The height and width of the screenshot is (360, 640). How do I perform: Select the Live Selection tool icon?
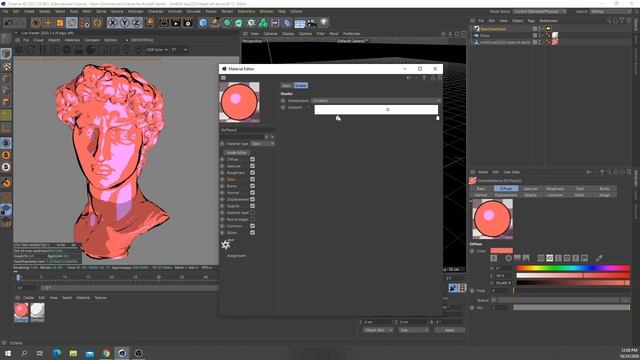[x=36, y=23]
